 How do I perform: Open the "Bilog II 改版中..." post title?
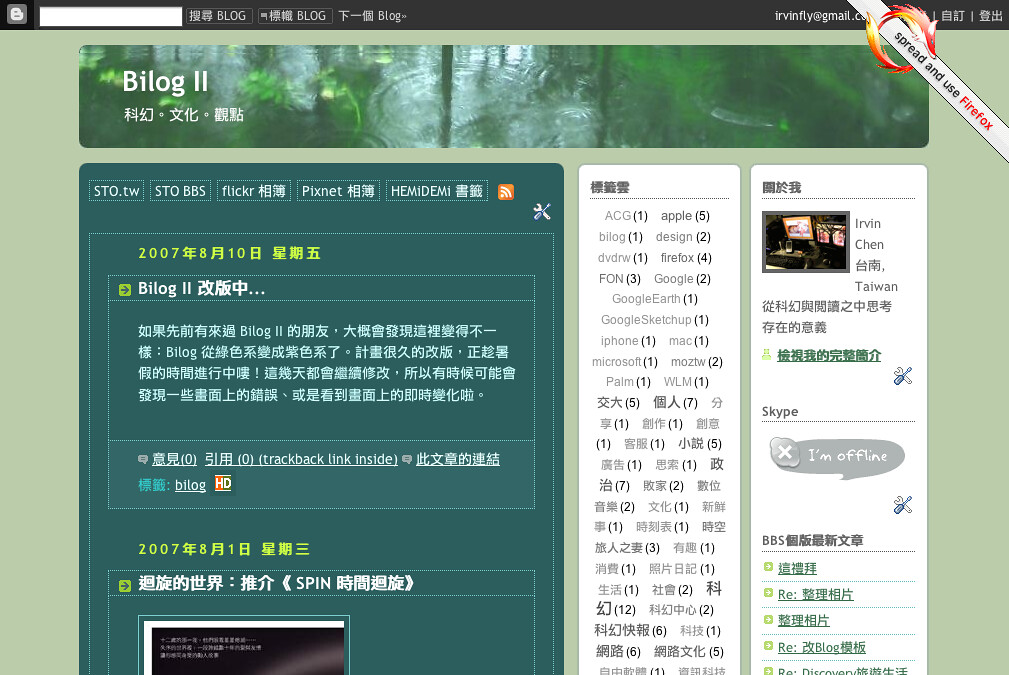(x=201, y=289)
